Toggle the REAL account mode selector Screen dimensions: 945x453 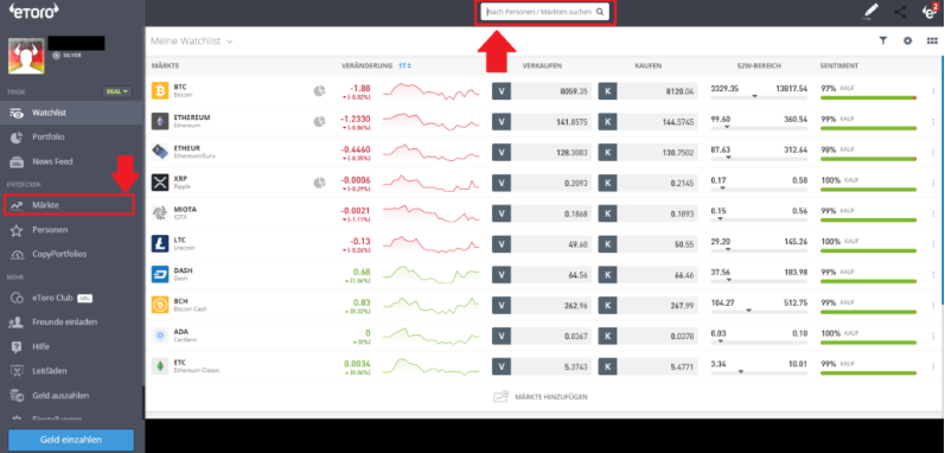tap(117, 92)
